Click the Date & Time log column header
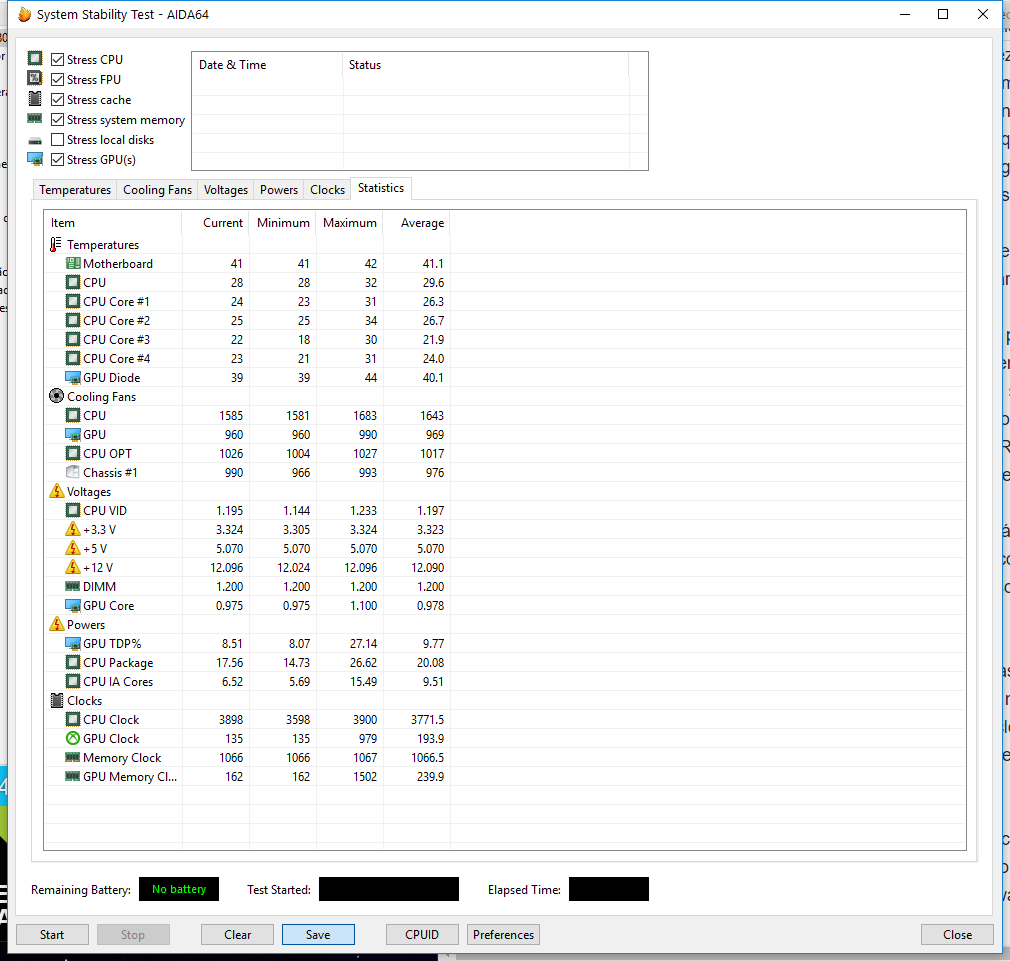 [267, 65]
